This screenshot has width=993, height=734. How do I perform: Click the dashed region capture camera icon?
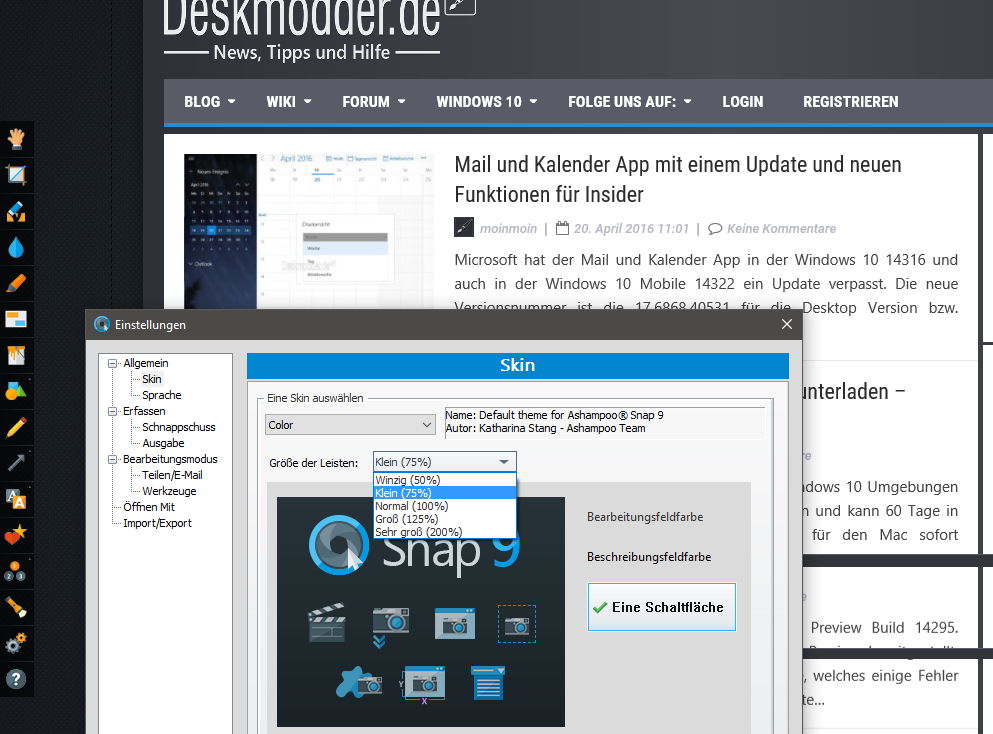[517, 624]
